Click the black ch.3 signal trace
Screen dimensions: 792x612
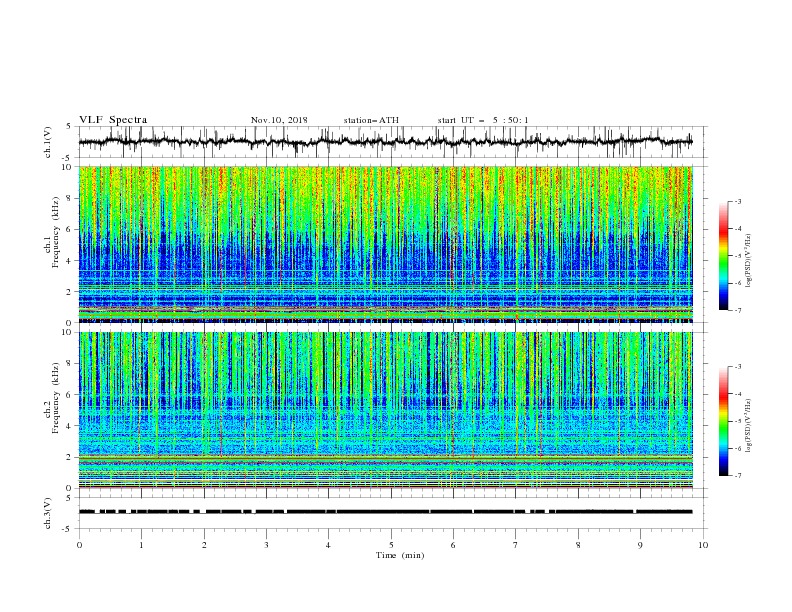[385, 512]
